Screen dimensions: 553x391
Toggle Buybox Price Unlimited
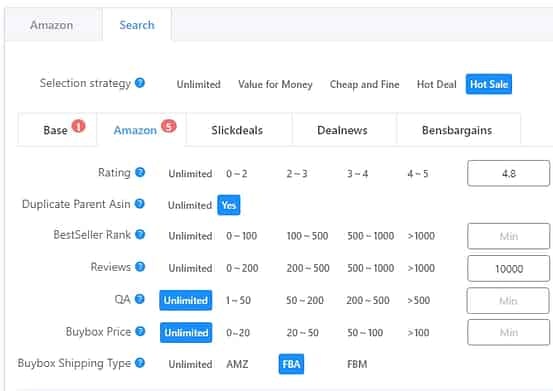(x=186, y=332)
